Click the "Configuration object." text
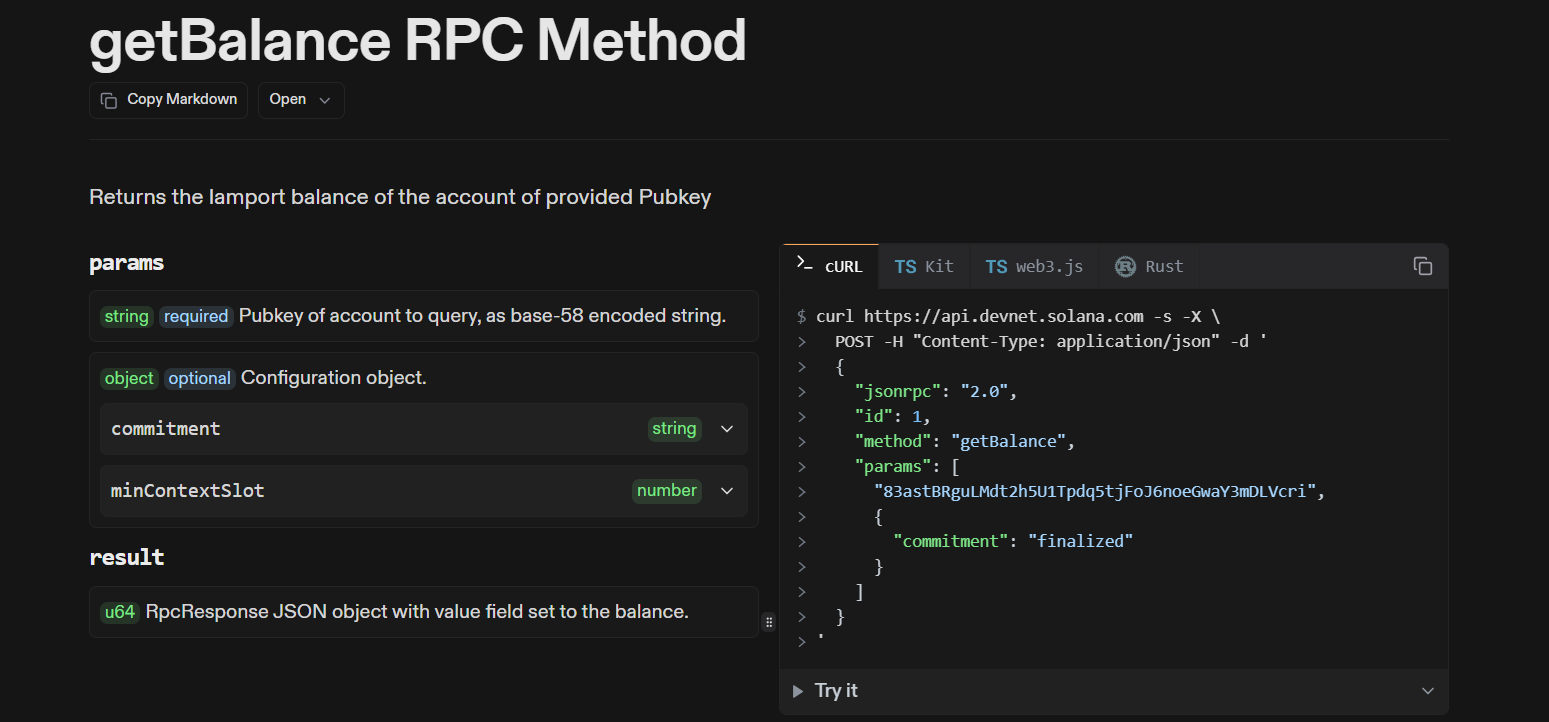The image size is (1549, 722). click(334, 378)
